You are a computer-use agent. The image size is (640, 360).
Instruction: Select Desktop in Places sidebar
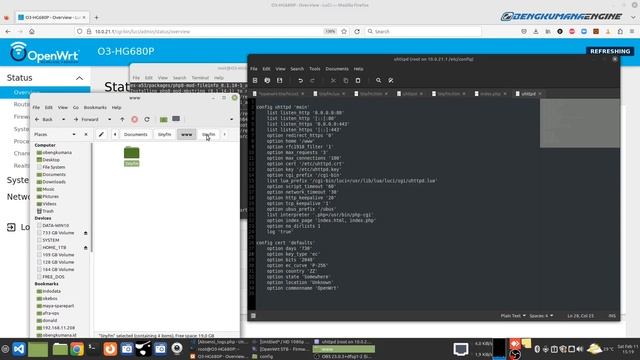tap(51, 160)
